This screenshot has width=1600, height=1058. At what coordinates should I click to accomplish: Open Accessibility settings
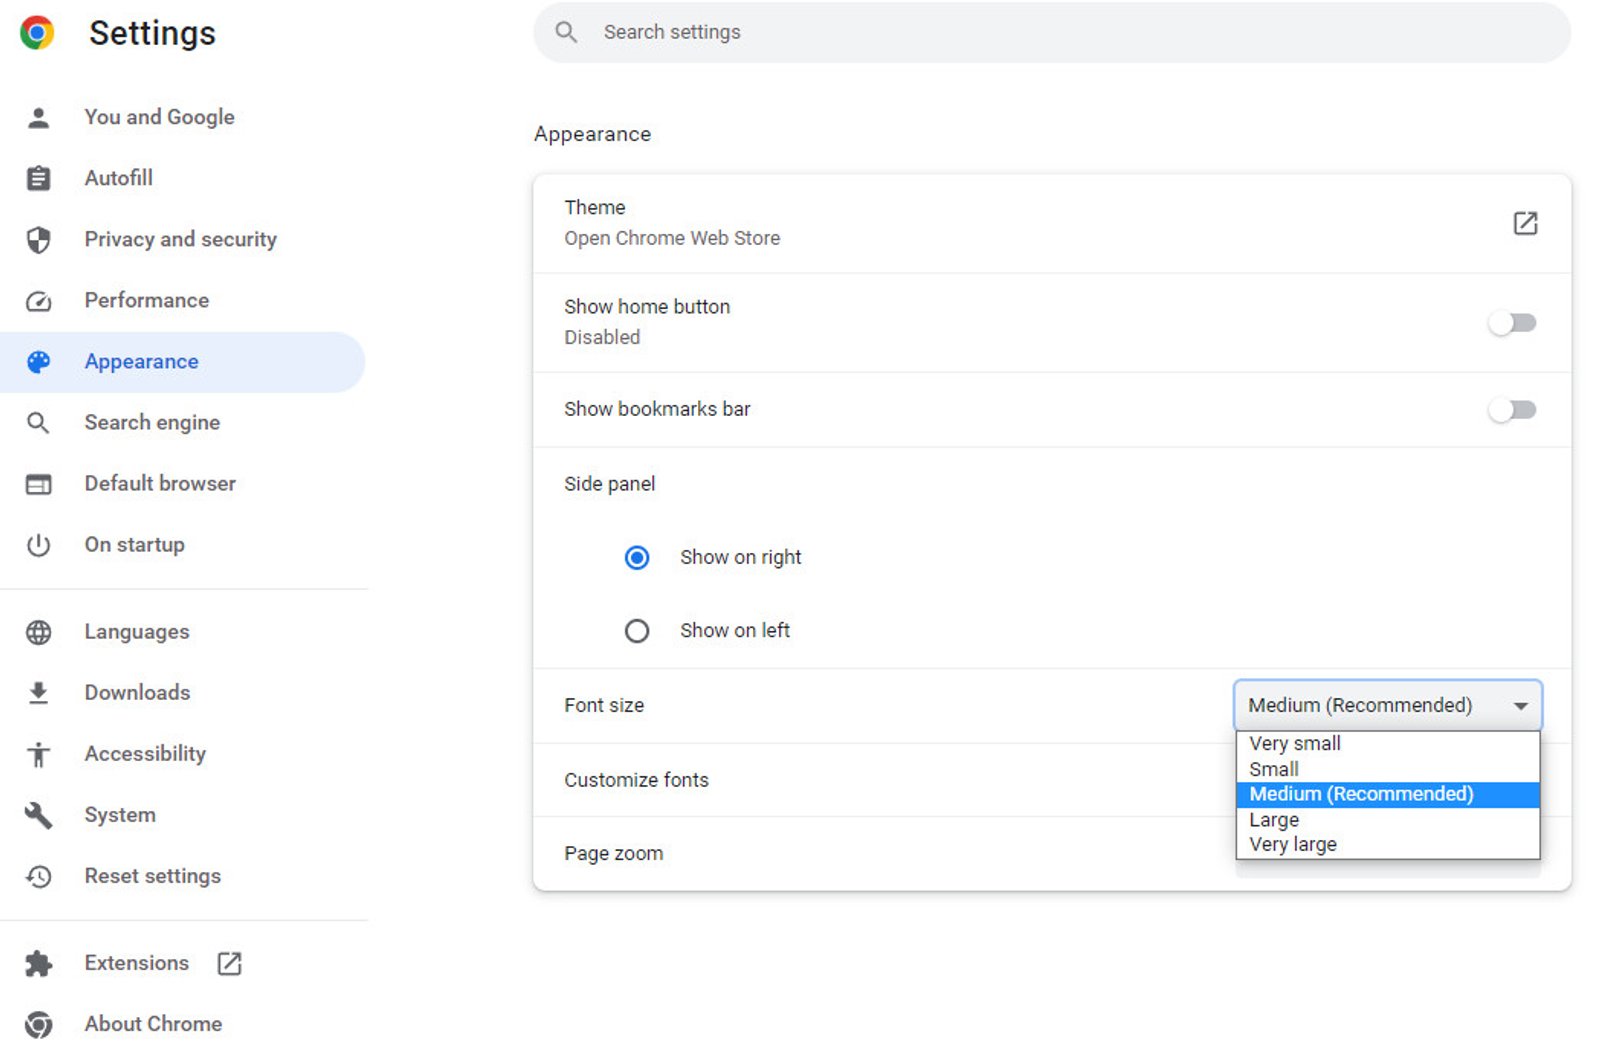[182, 754]
